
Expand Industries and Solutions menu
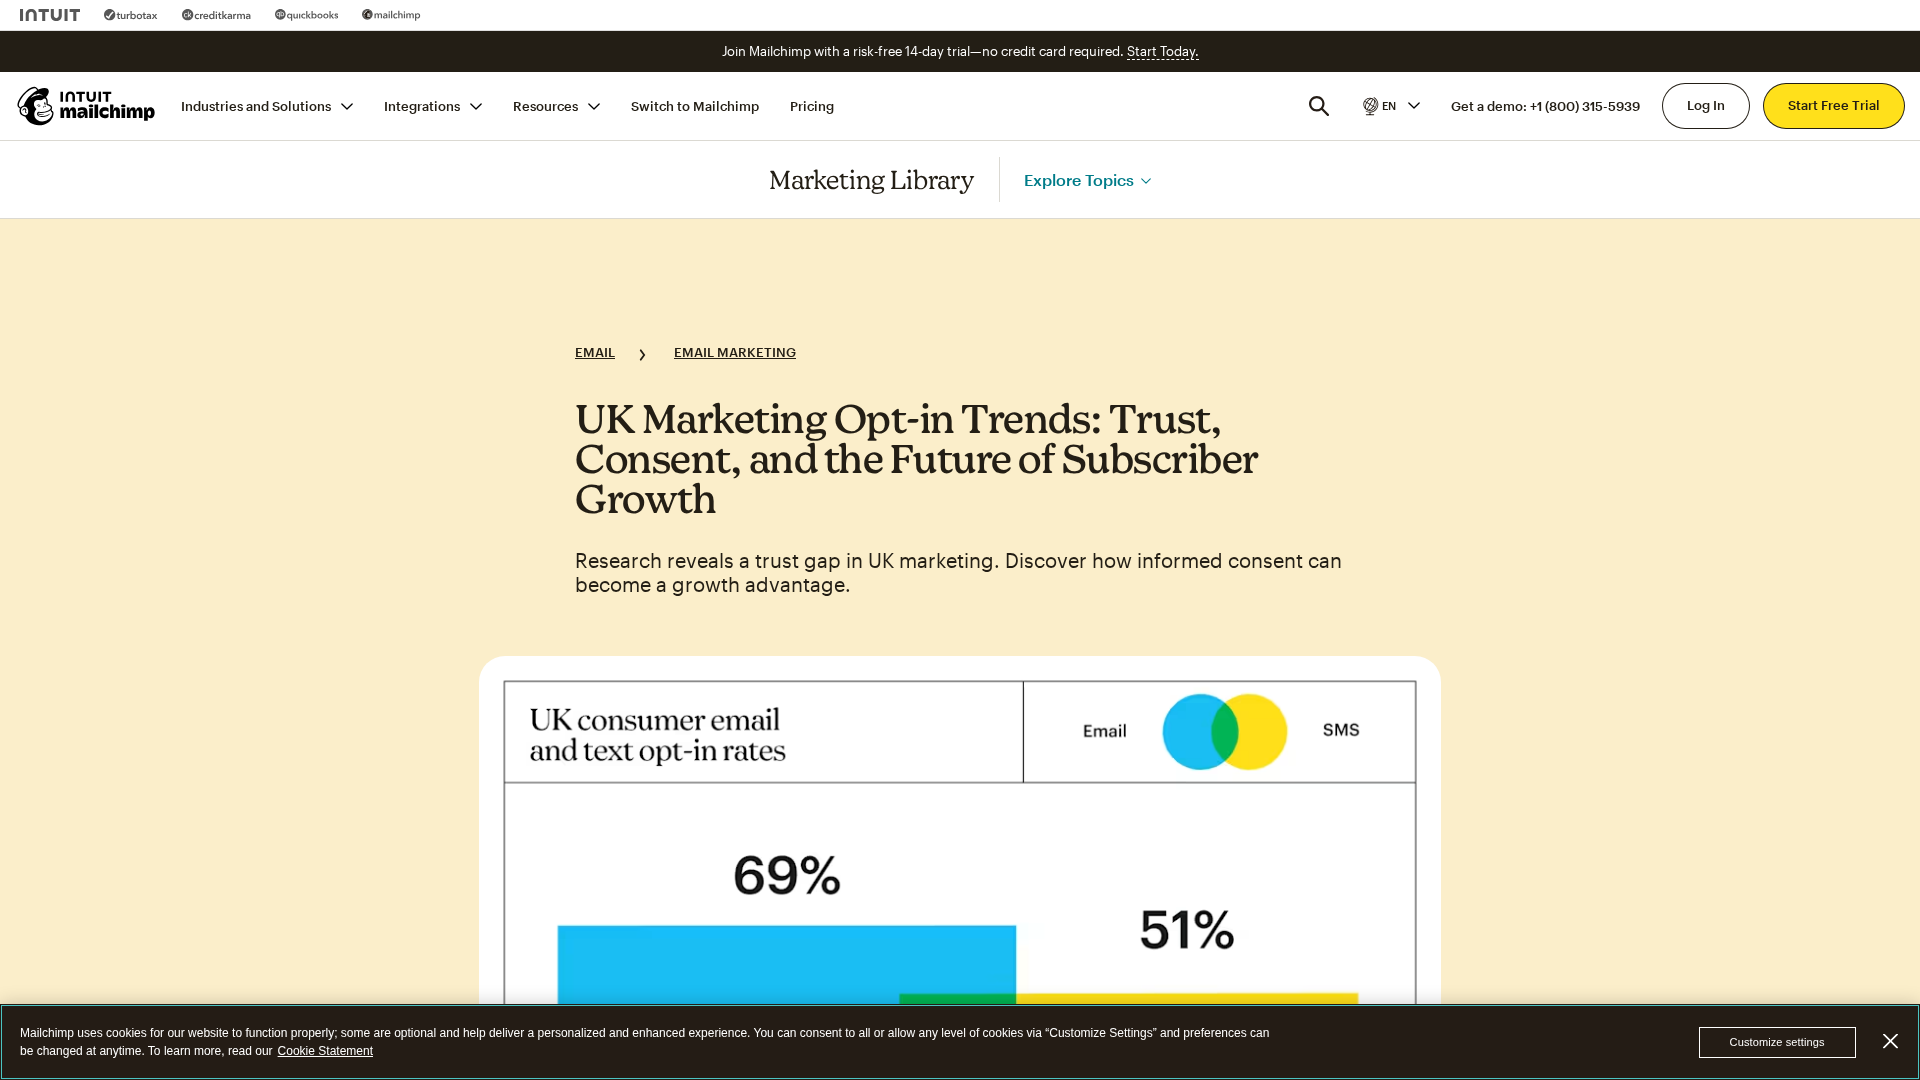[x=266, y=106]
